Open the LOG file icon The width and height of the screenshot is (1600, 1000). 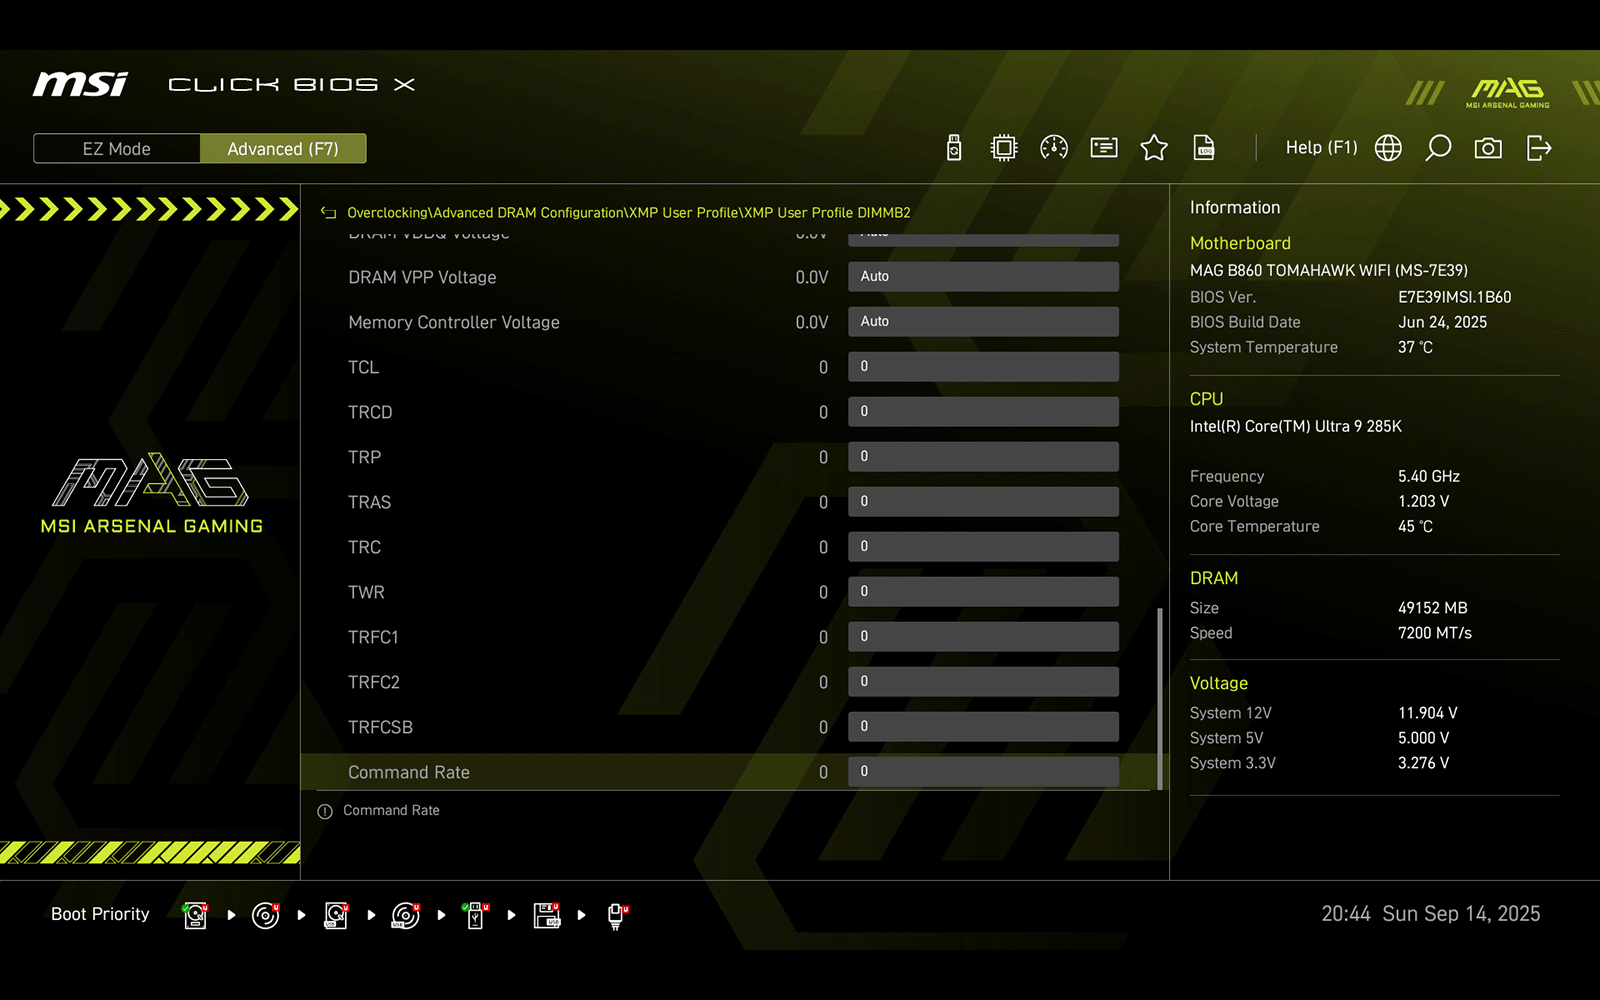click(x=1204, y=148)
